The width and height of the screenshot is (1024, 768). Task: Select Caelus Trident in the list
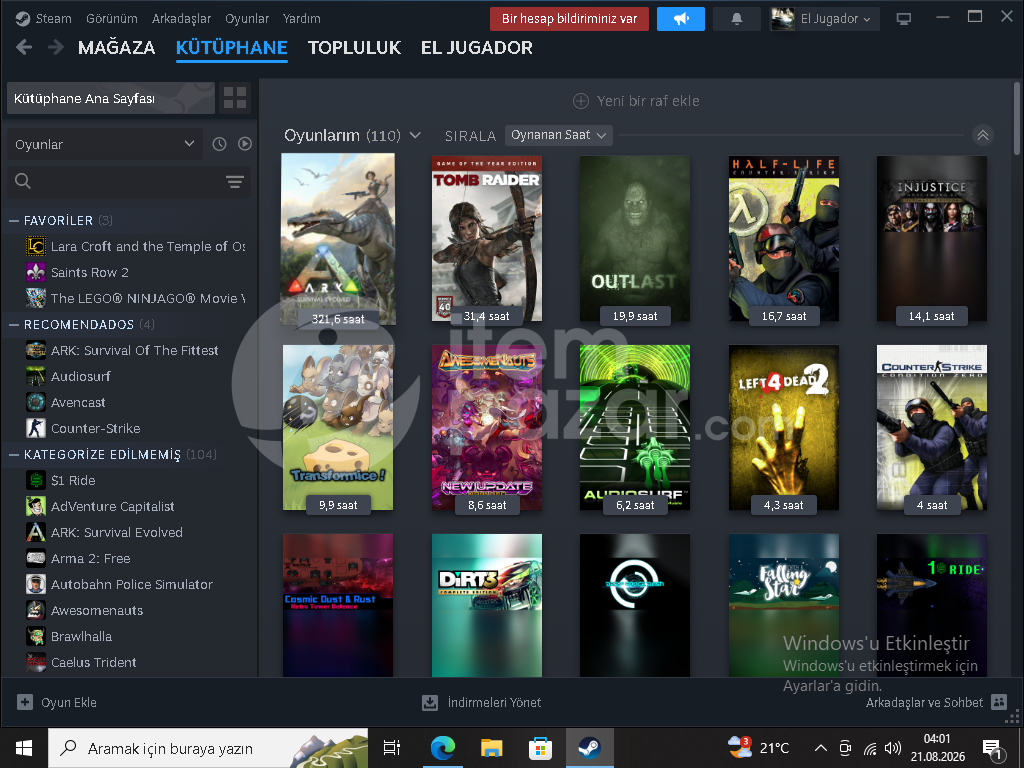93,662
